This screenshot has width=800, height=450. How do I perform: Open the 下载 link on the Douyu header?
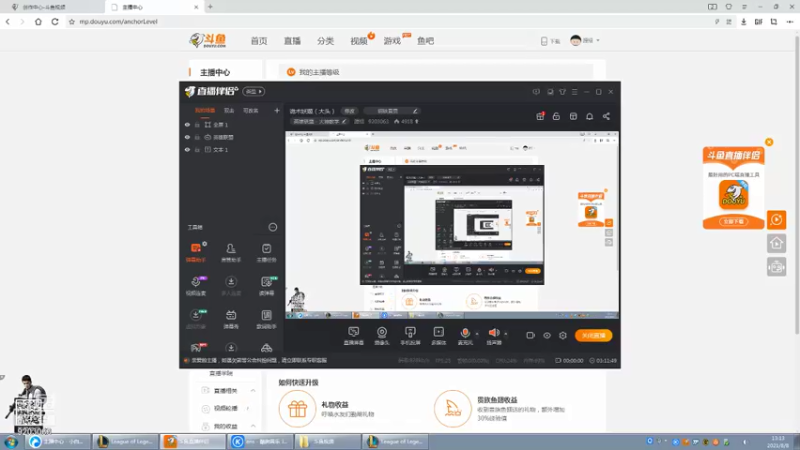click(551, 41)
